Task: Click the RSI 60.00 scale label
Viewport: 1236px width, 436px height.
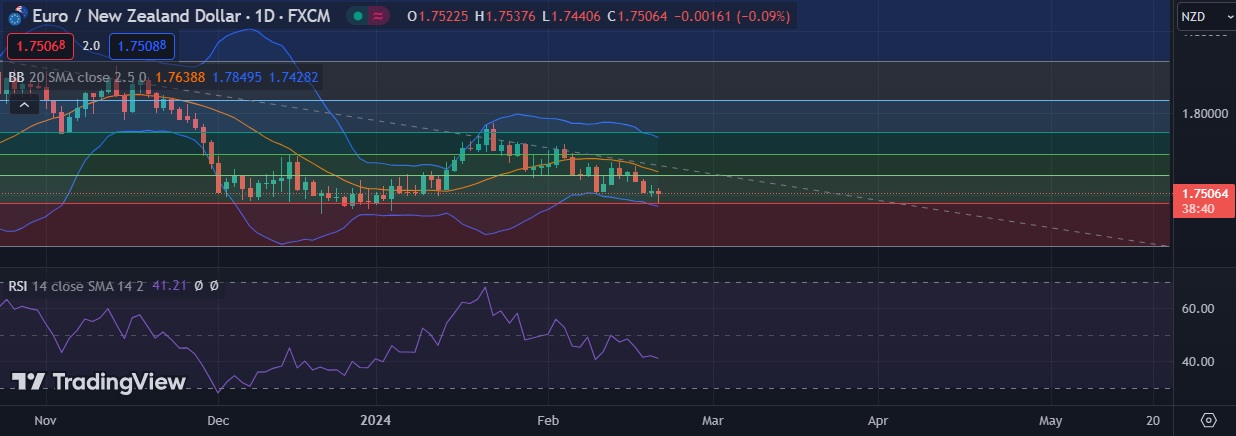Action: tap(1198, 309)
